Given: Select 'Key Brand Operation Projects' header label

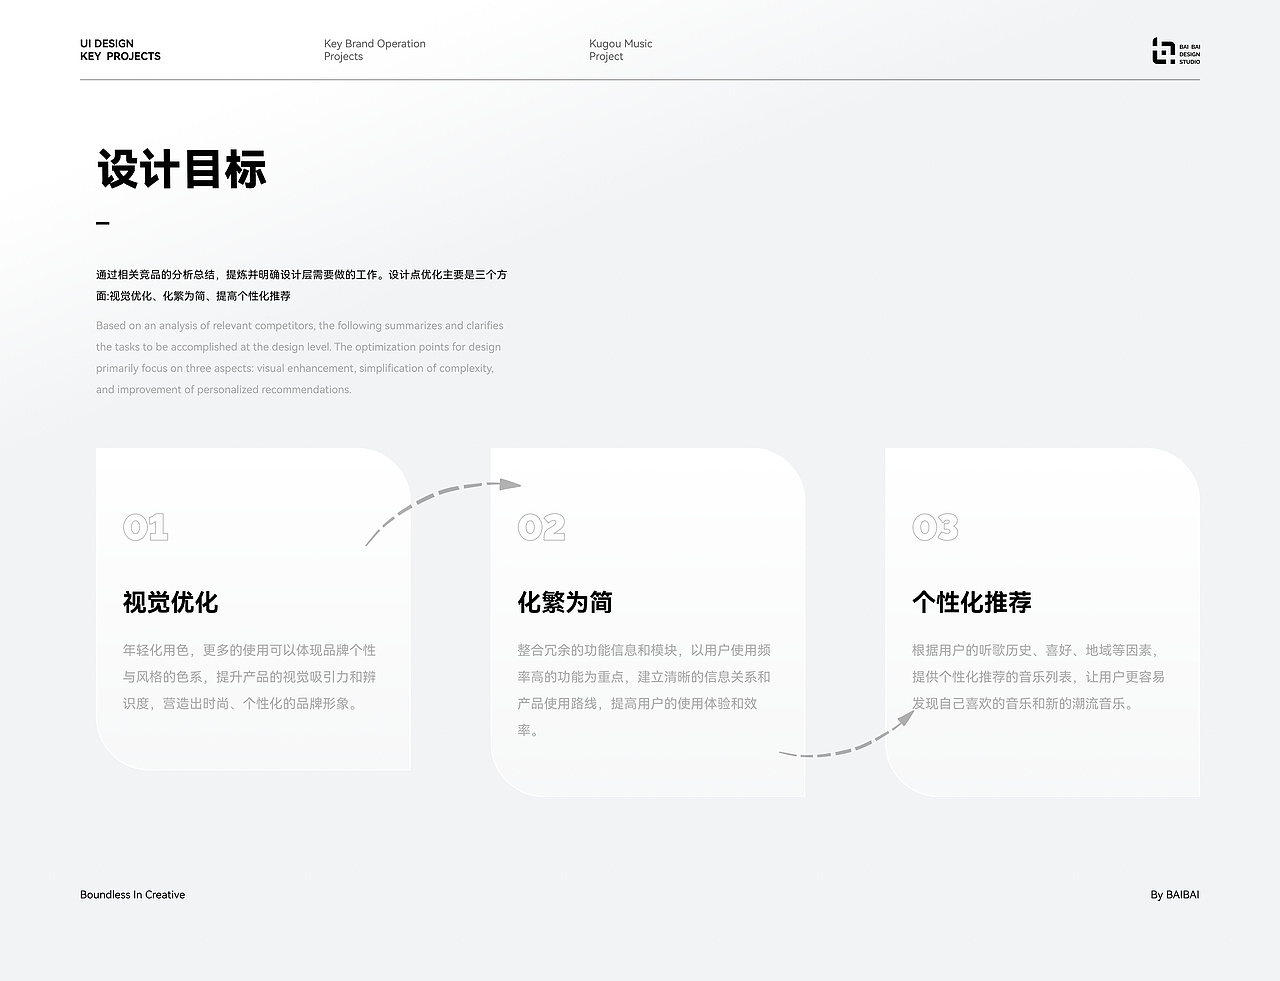Looking at the screenshot, I should pyautogui.click(x=375, y=50).
